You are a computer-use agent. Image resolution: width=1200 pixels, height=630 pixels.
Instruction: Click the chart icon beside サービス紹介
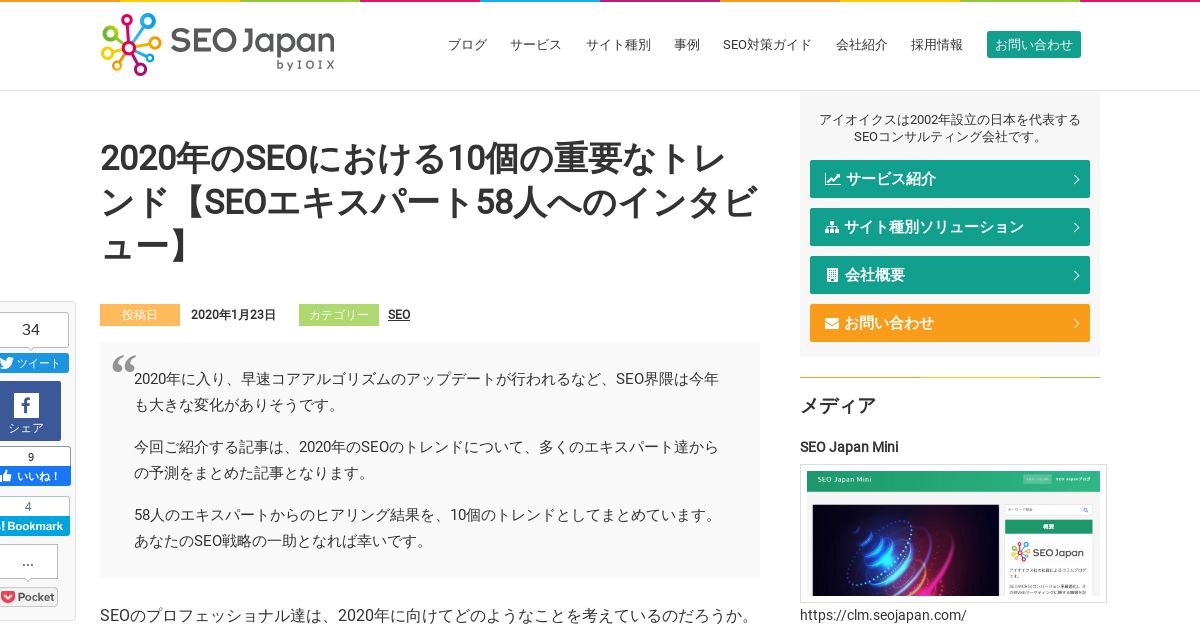click(x=832, y=179)
